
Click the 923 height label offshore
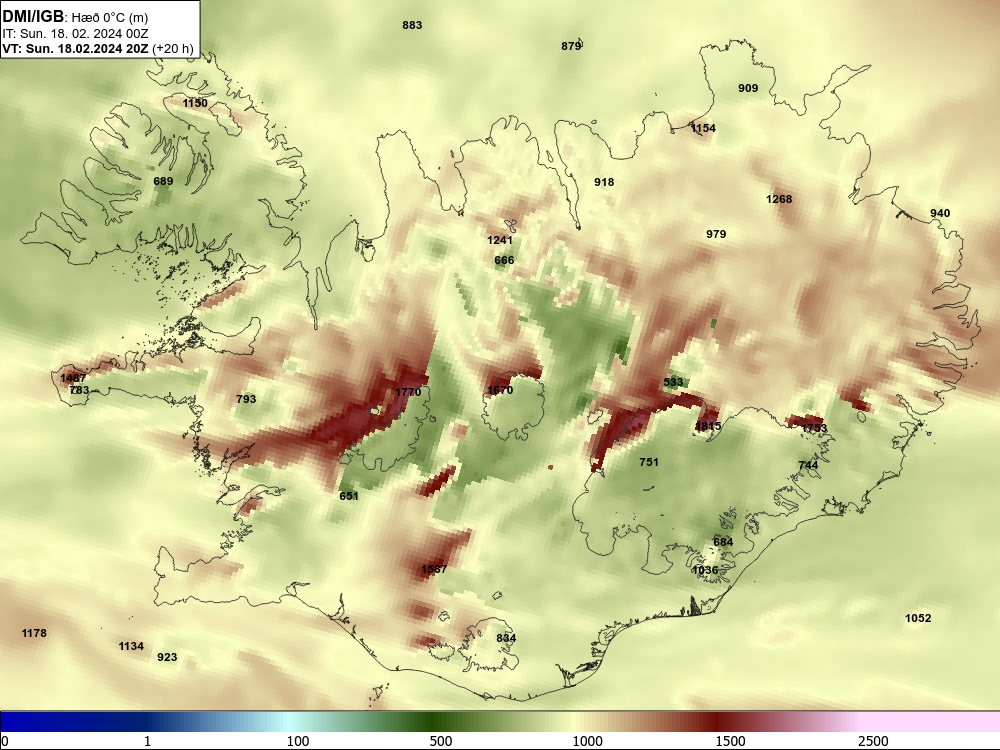pos(167,658)
